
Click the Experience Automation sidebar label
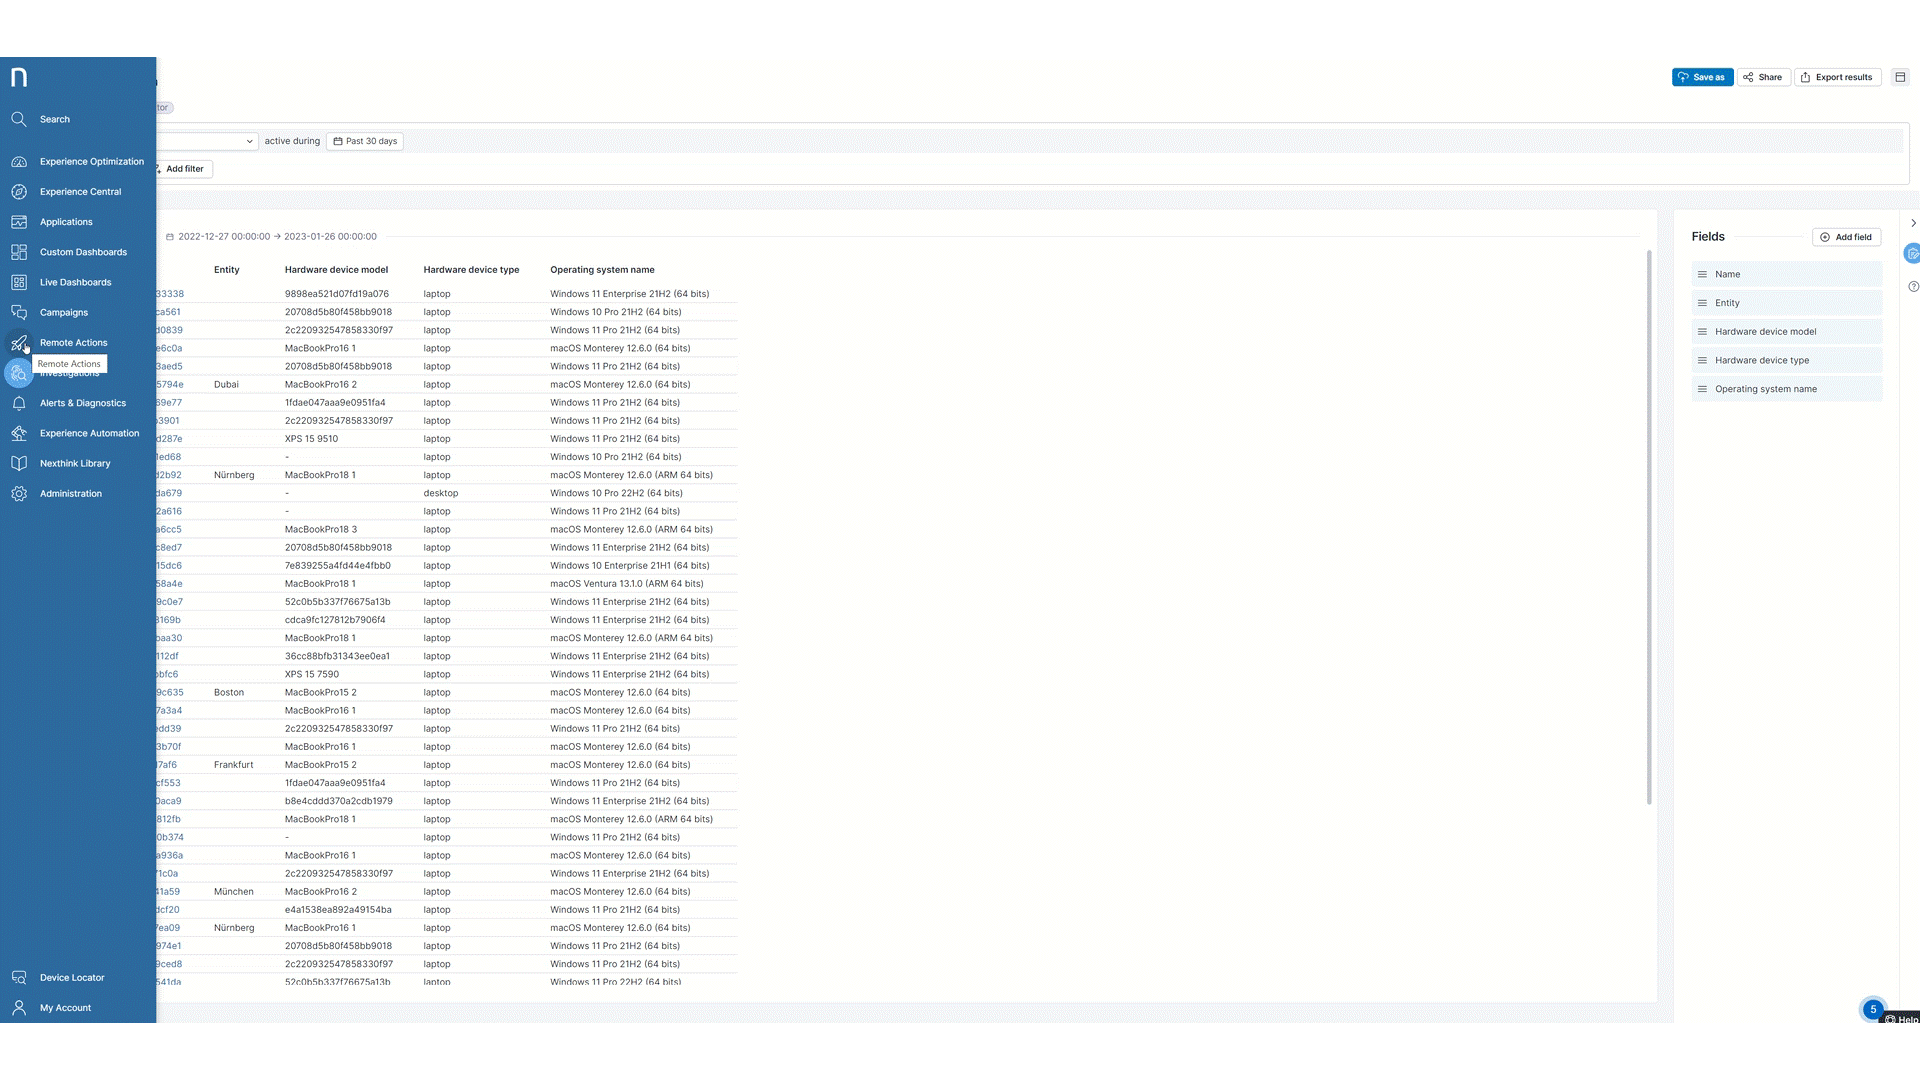click(x=89, y=433)
